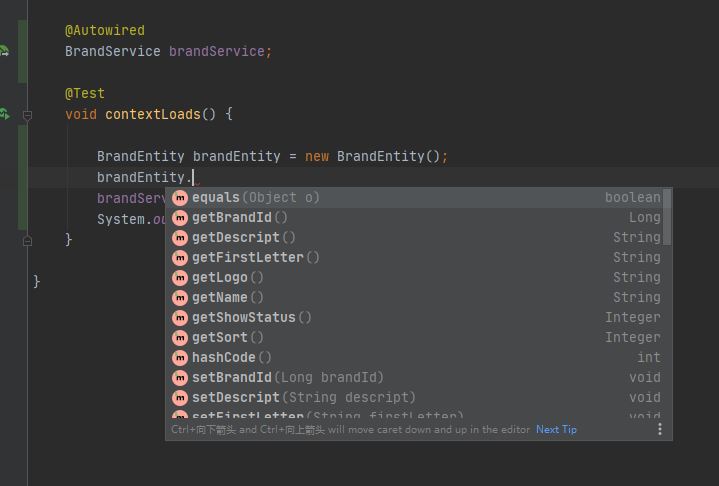Click the autowired bean gutter icon beside brandService
This screenshot has height=486, width=719.
tap(4, 51)
